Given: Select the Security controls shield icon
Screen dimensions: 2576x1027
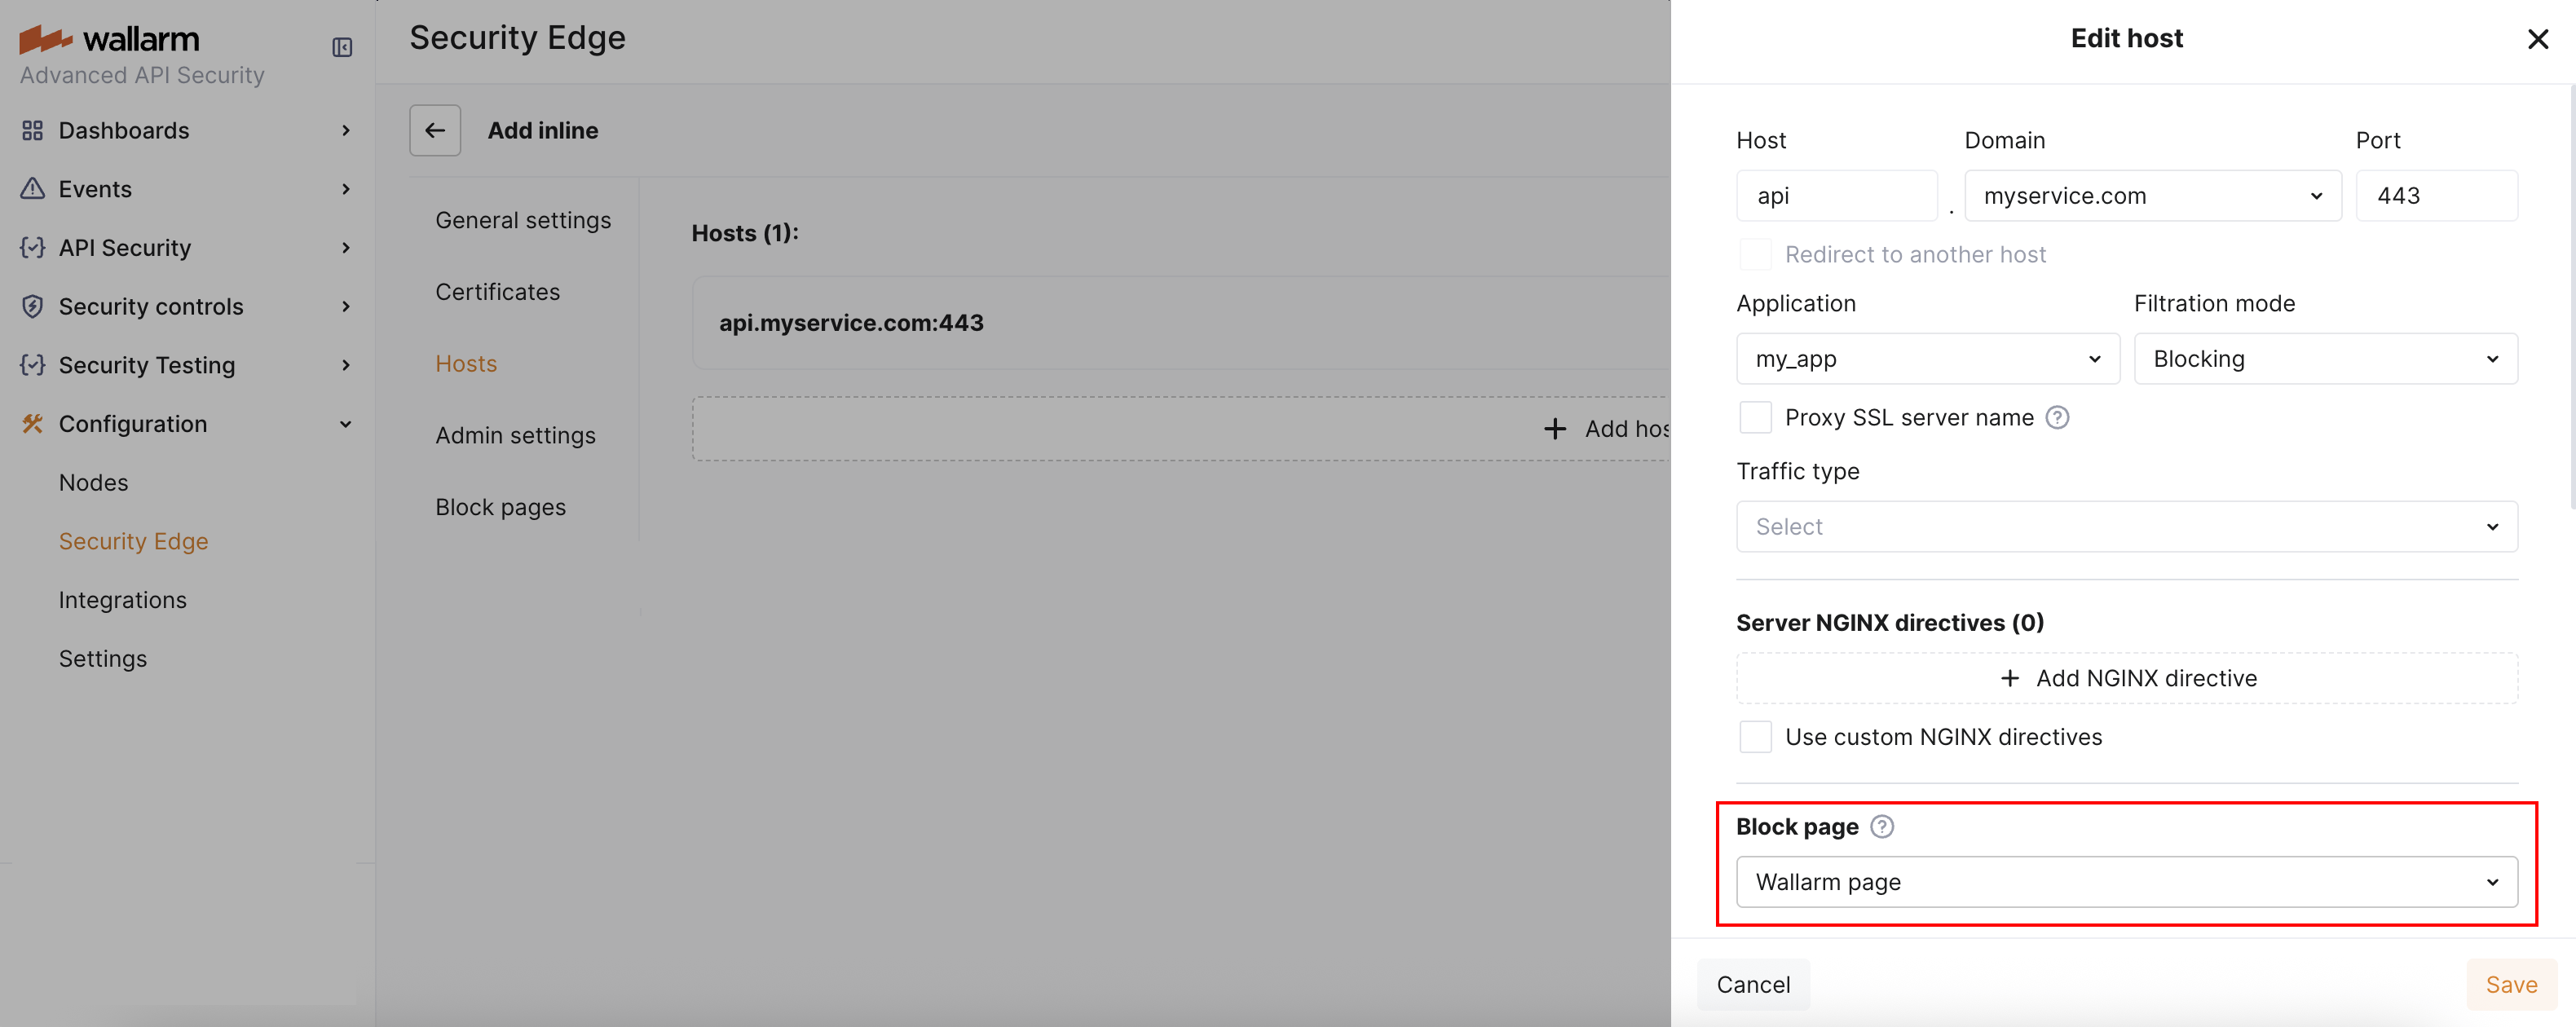Looking at the screenshot, I should [x=31, y=306].
